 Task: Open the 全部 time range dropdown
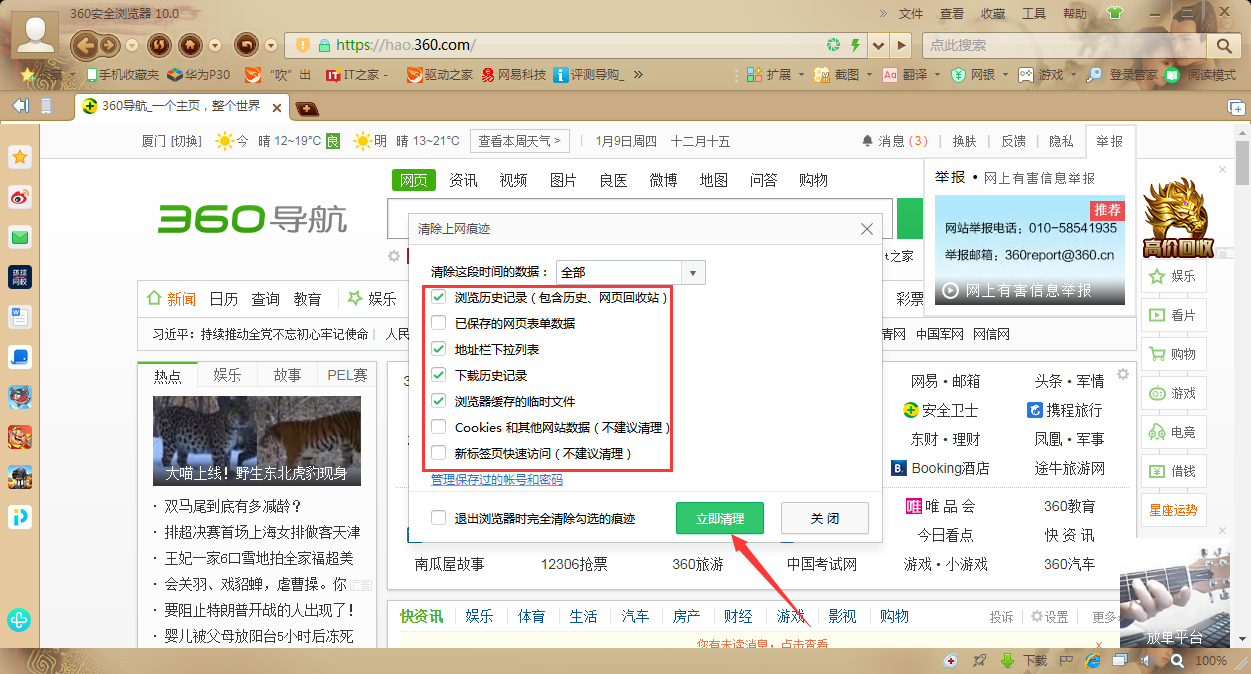coord(692,271)
